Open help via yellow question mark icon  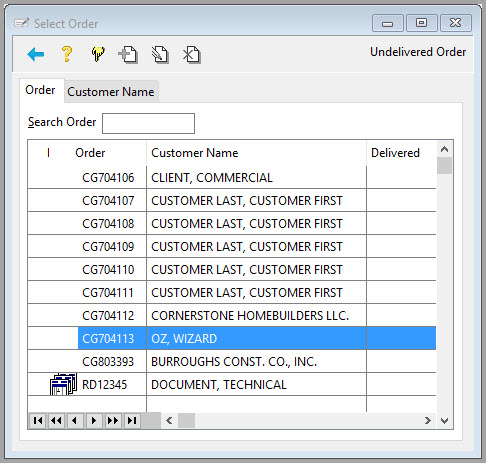tap(67, 54)
